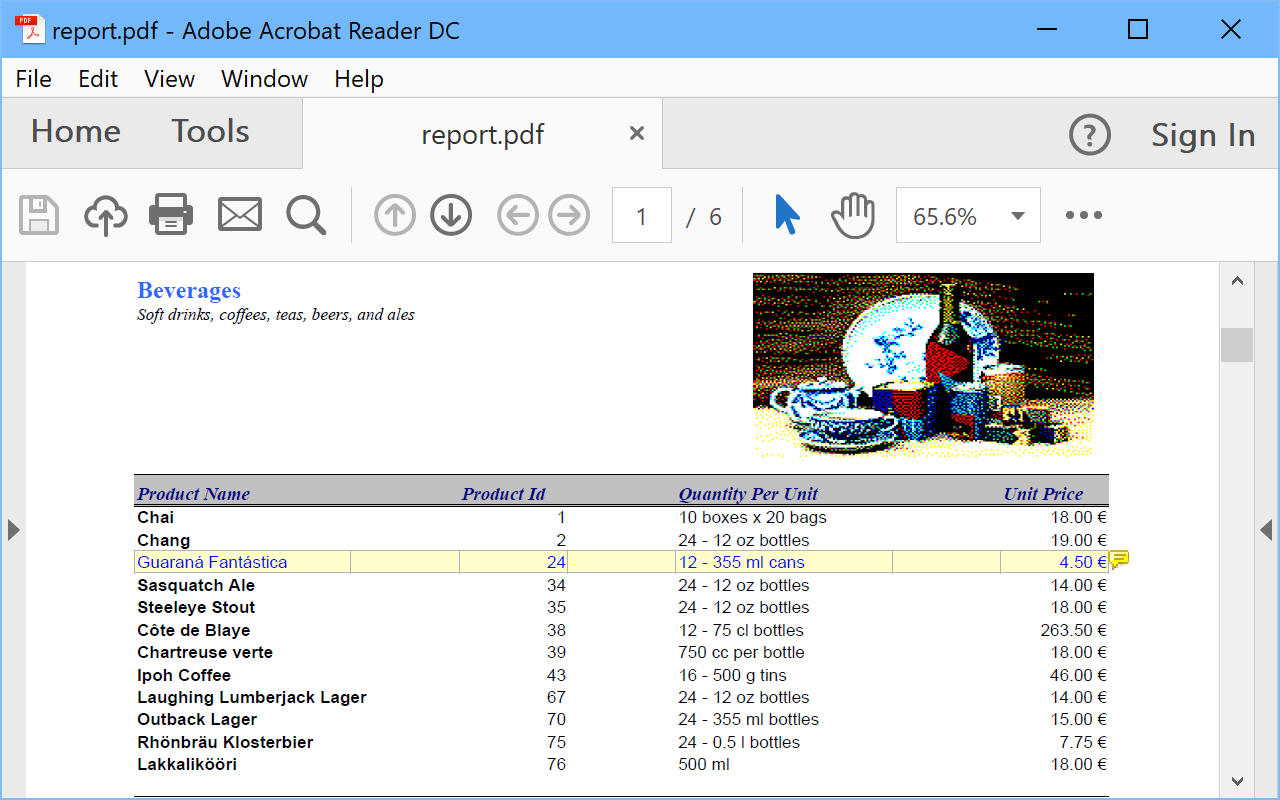
Task: Click the Save file icon
Action: [x=39, y=215]
